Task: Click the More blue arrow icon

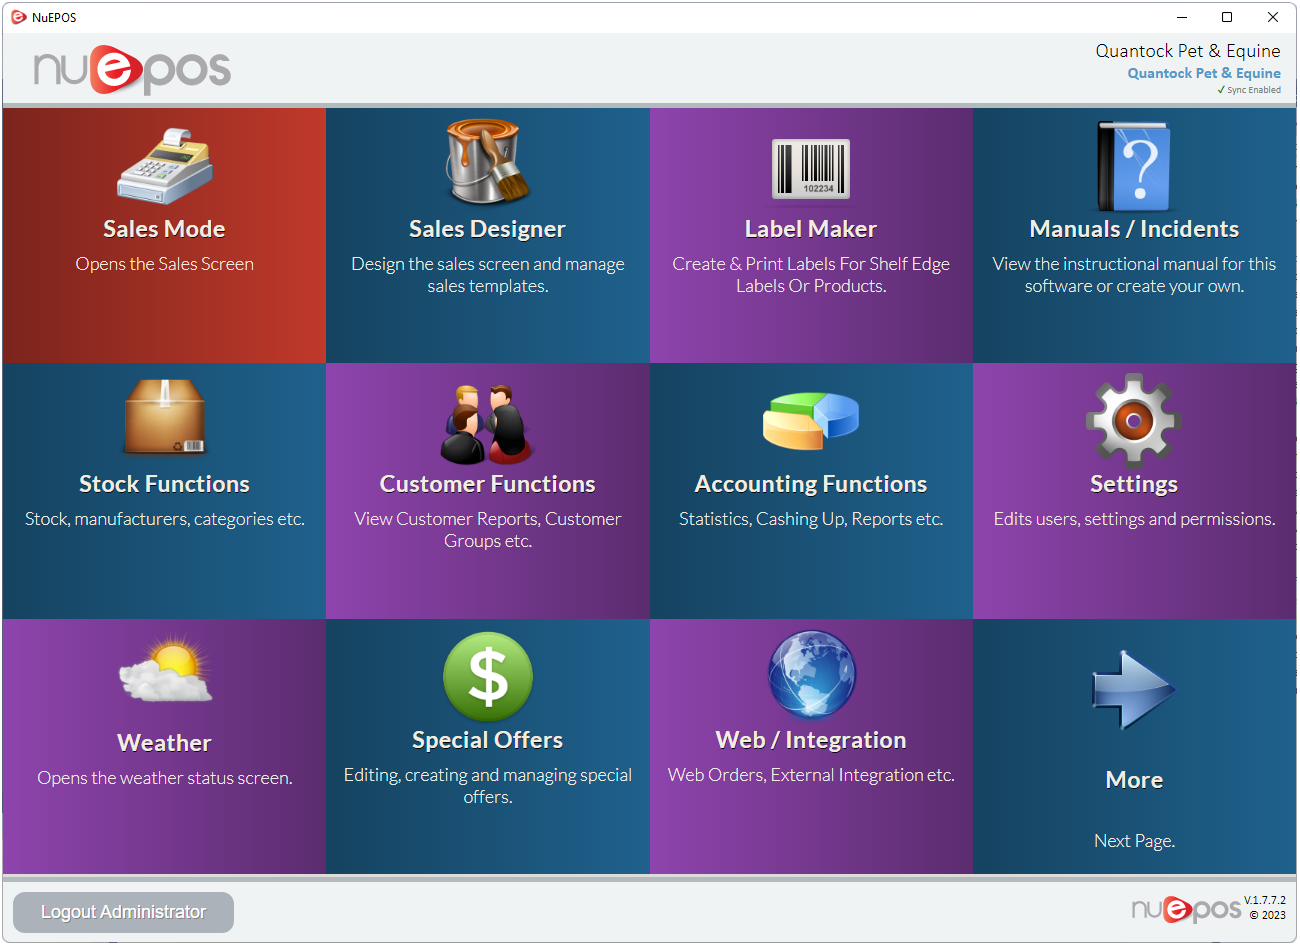Action: point(1134,690)
